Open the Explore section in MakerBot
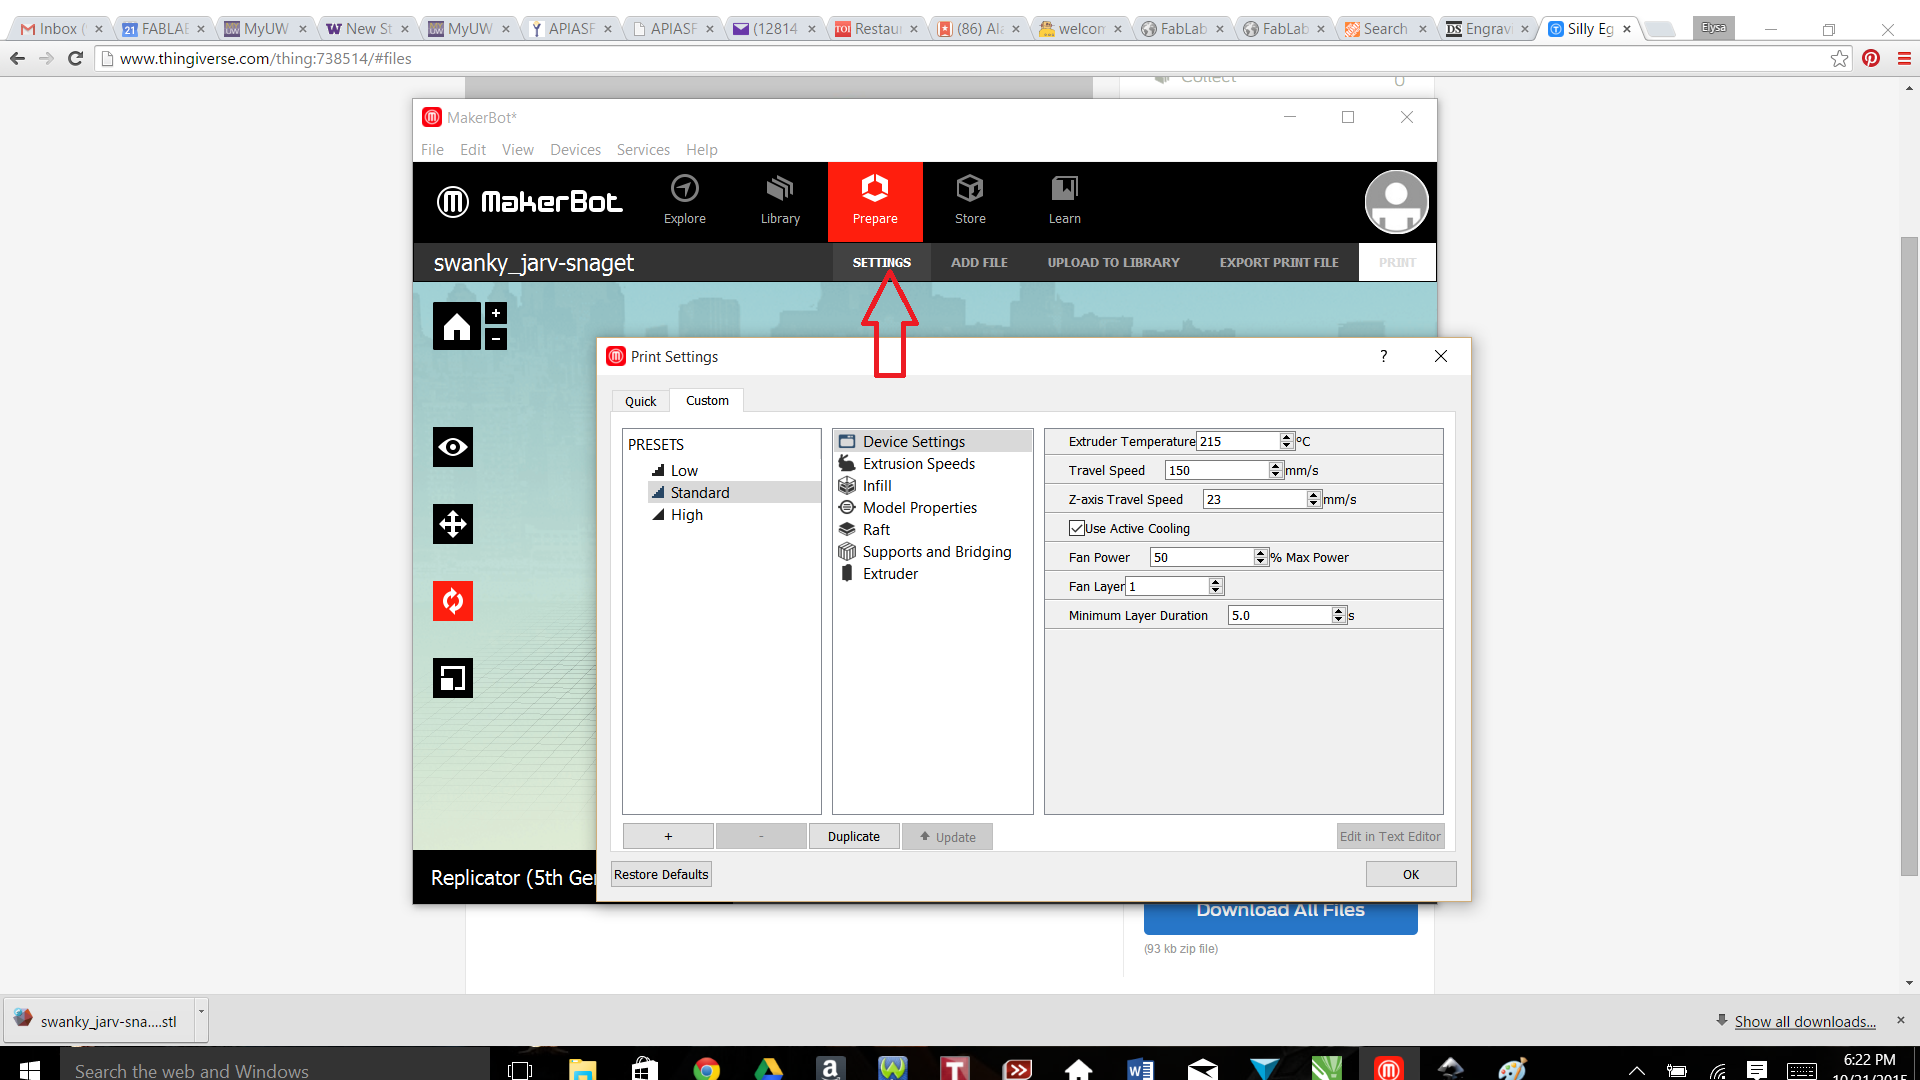 [685, 201]
